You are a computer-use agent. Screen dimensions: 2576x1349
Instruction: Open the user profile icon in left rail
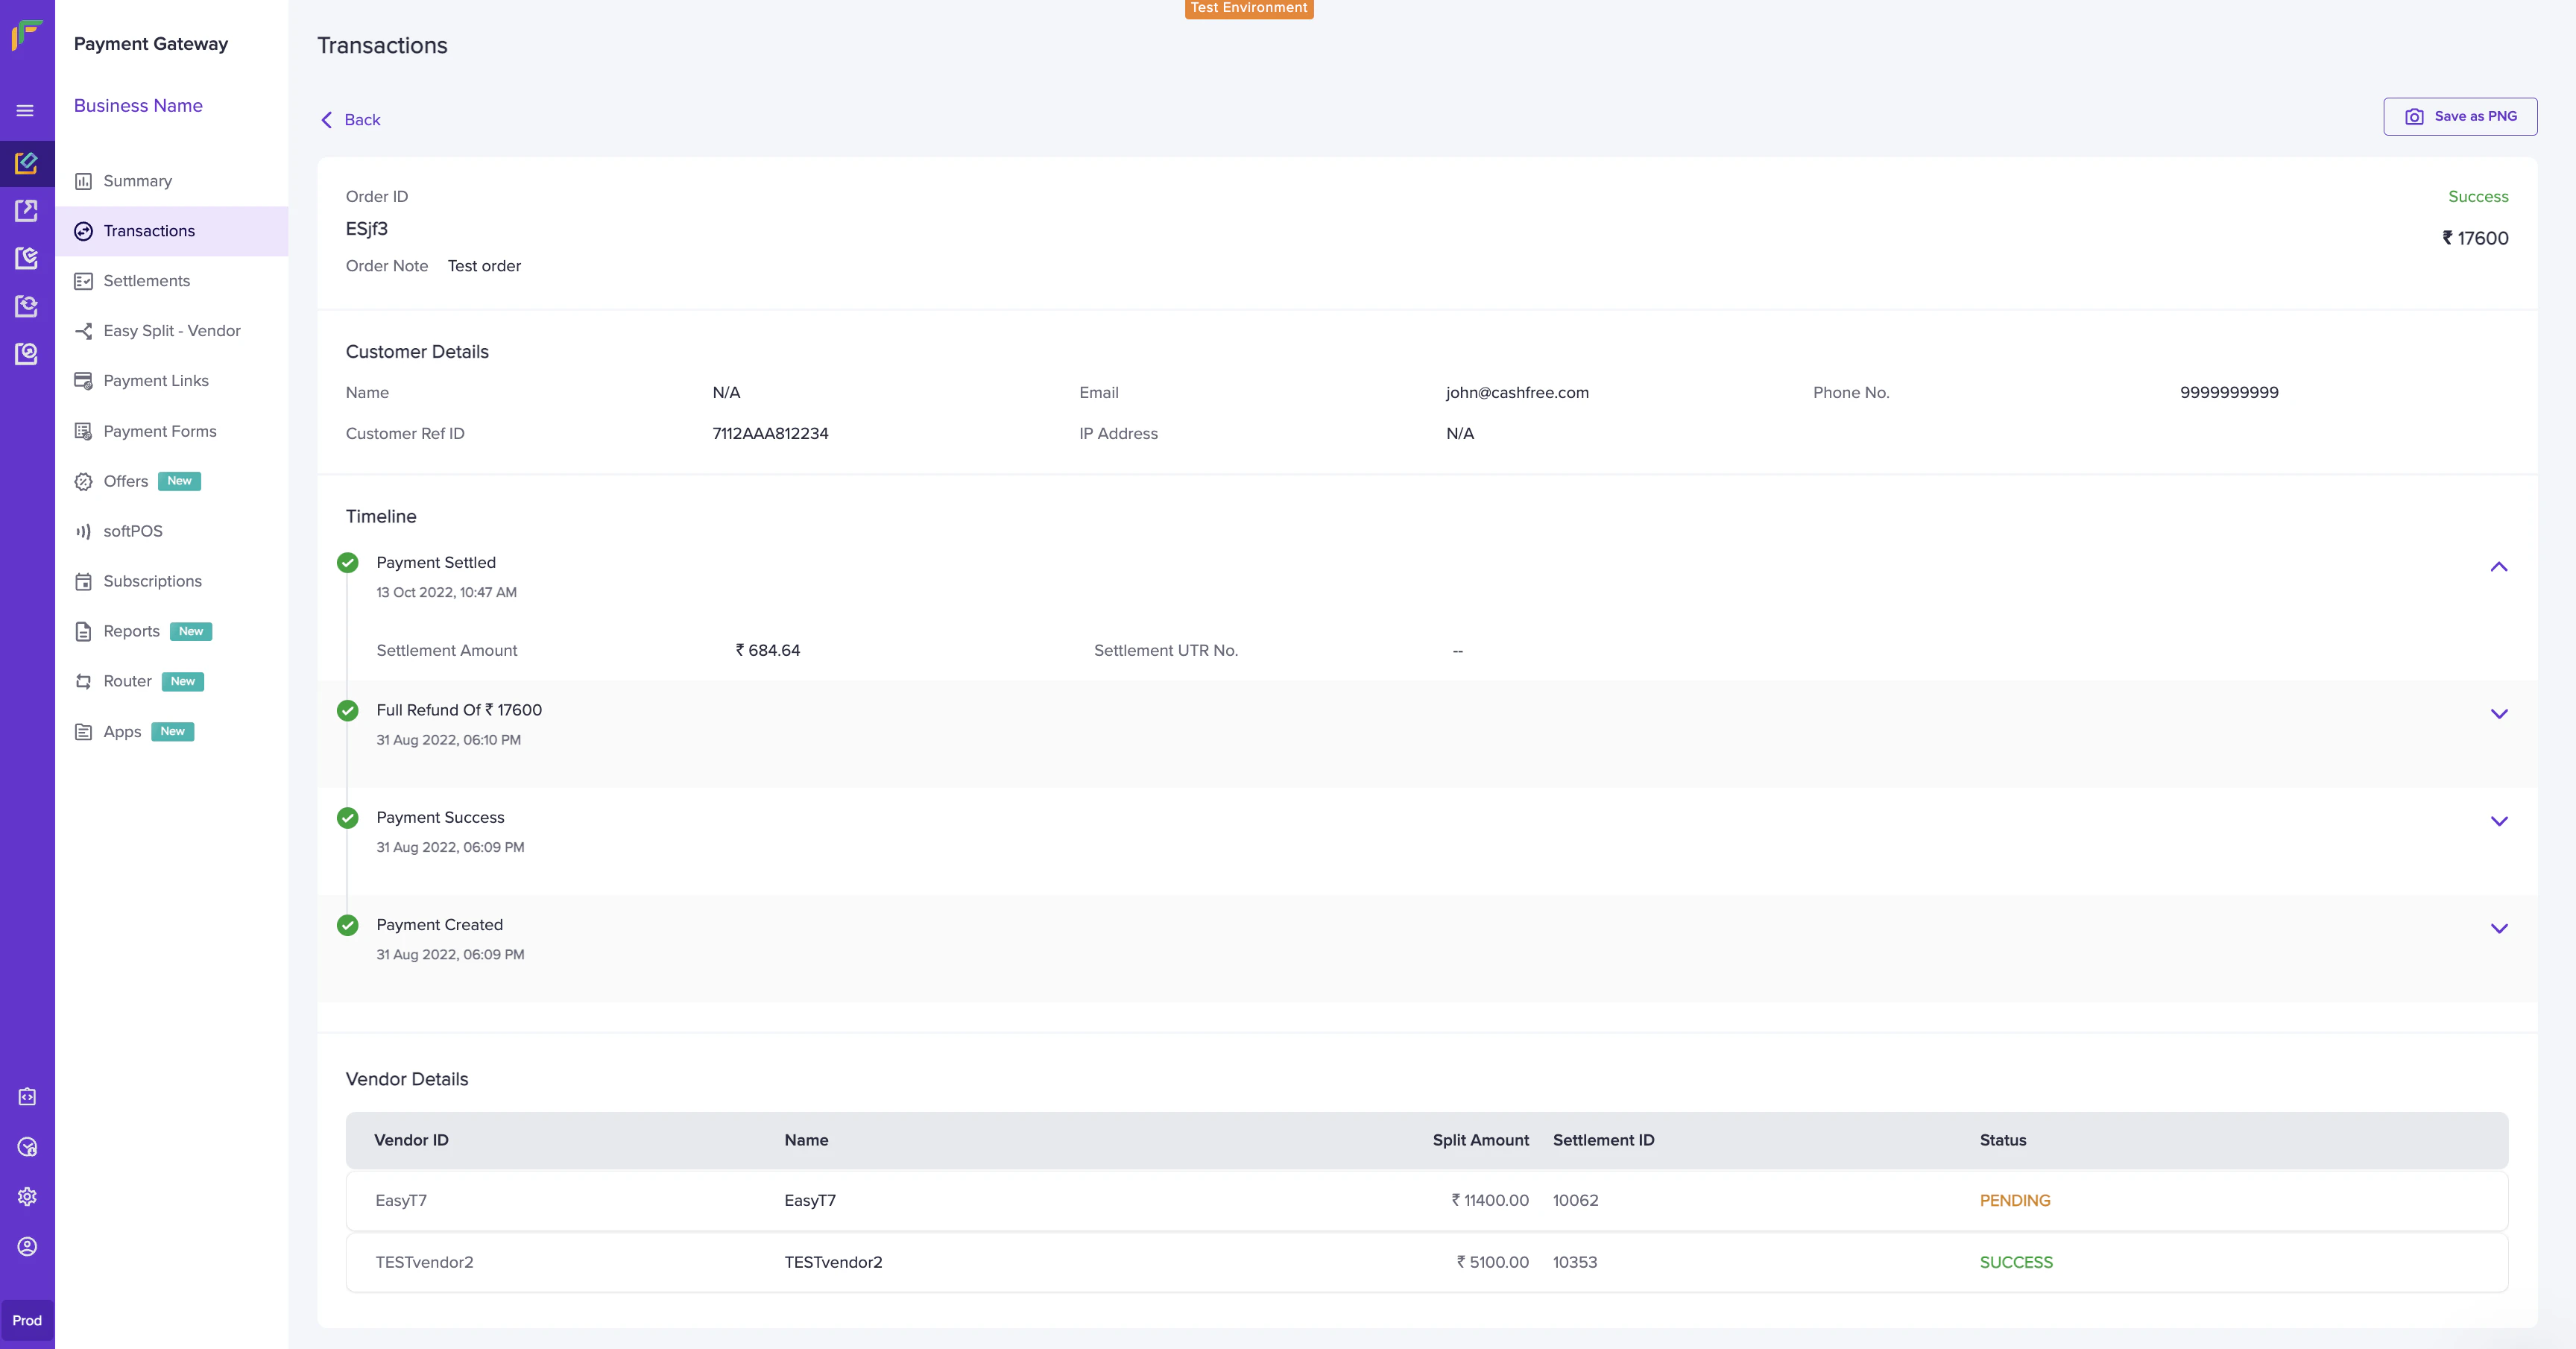click(x=27, y=1246)
